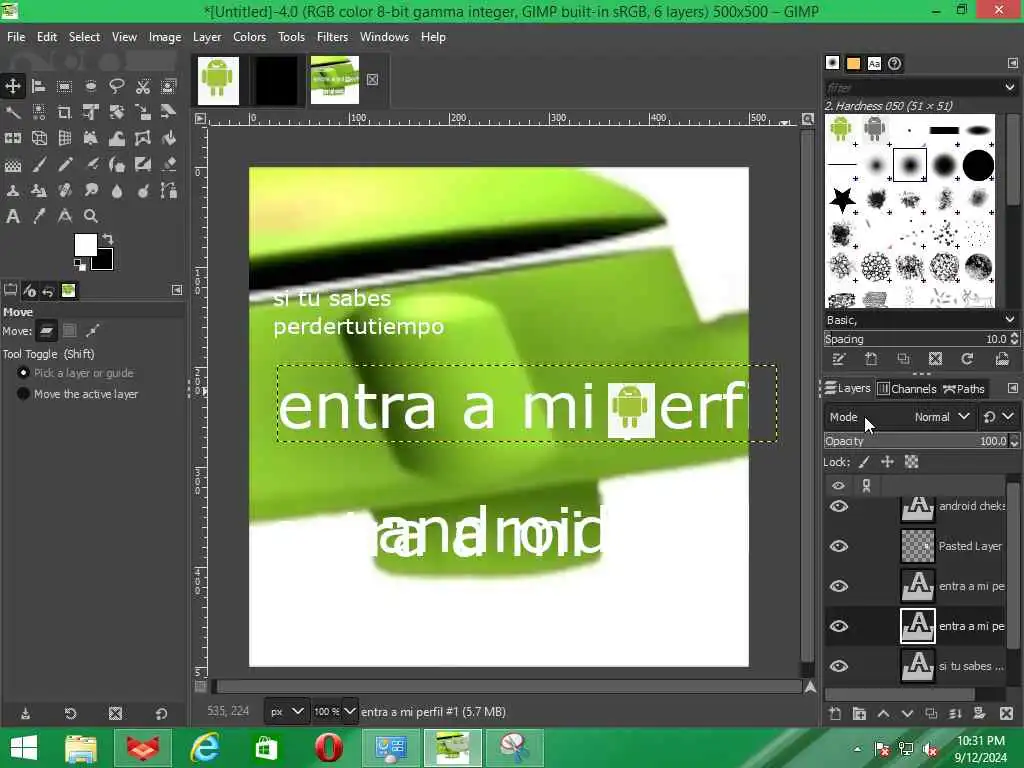Hide the 'si tu sabes ...' layer
This screenshot has height=768, width=1024.
pyautogui.click(x=839, y=666)
